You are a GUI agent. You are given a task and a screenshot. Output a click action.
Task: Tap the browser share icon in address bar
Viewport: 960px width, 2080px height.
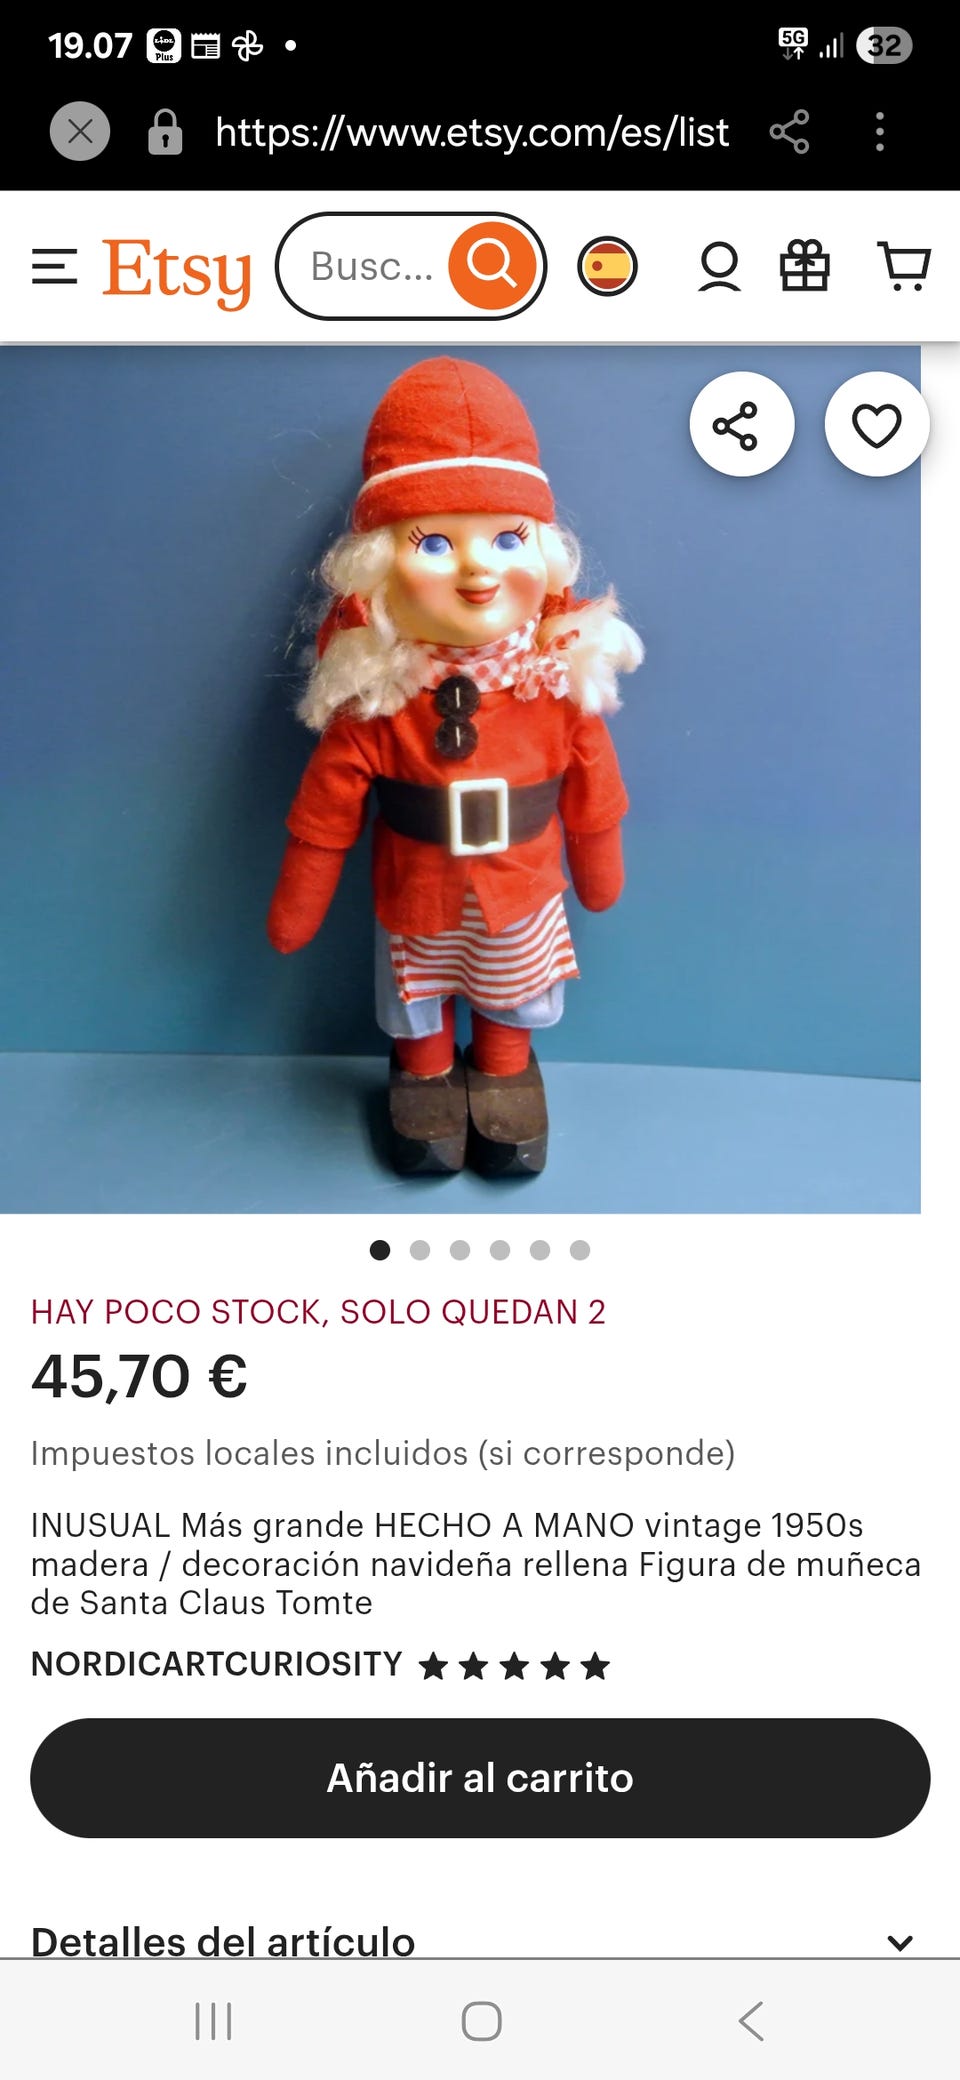[x=790, y=132]
